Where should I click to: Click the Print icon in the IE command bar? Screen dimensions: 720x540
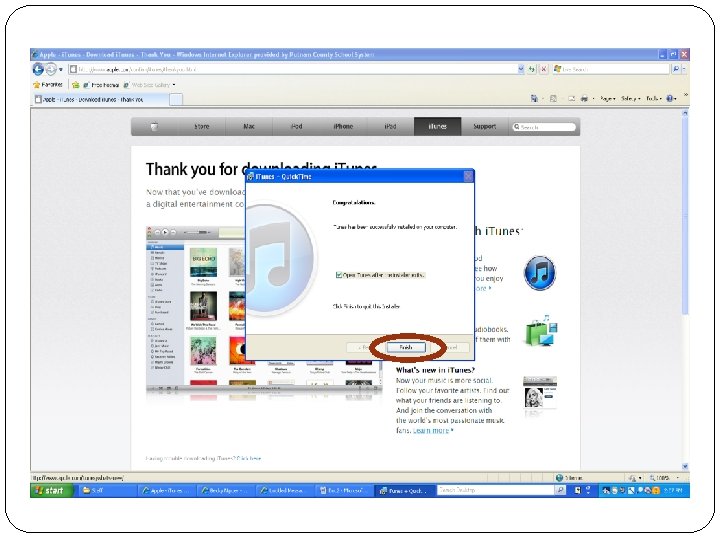[x=584, y=98]
